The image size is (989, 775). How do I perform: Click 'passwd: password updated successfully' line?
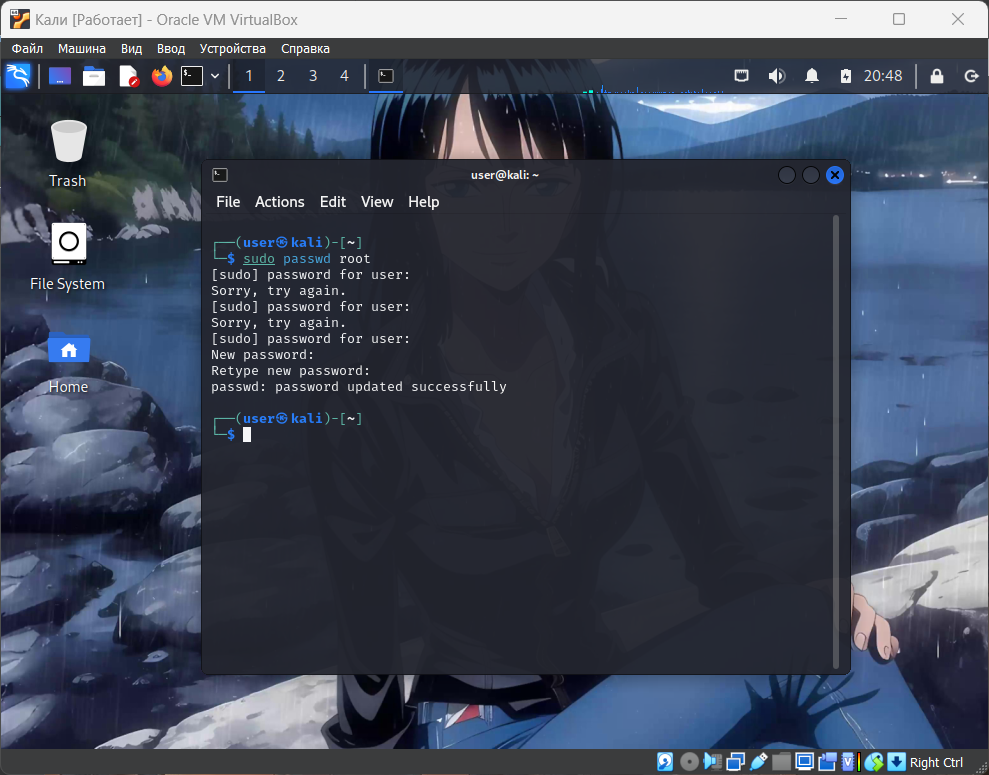click(359, 387)
